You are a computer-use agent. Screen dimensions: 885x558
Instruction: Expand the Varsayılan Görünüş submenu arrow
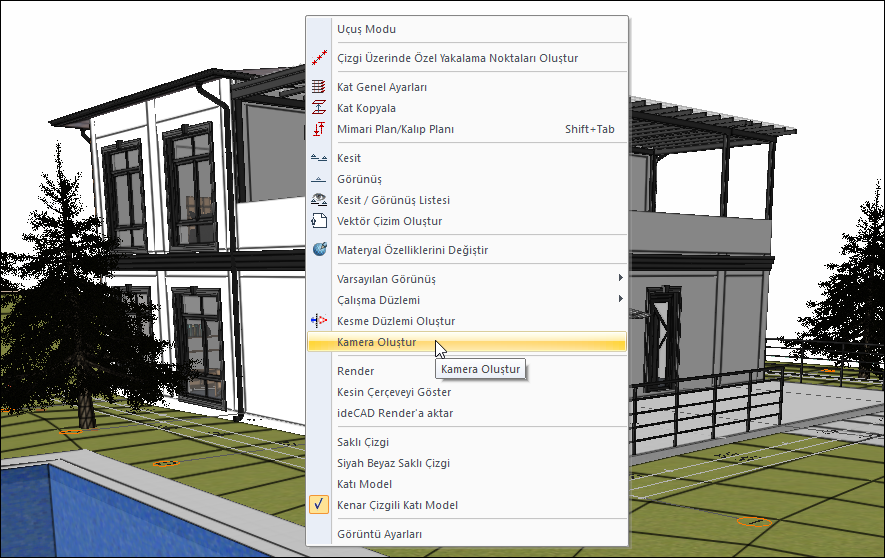click(x=620, y=279)
